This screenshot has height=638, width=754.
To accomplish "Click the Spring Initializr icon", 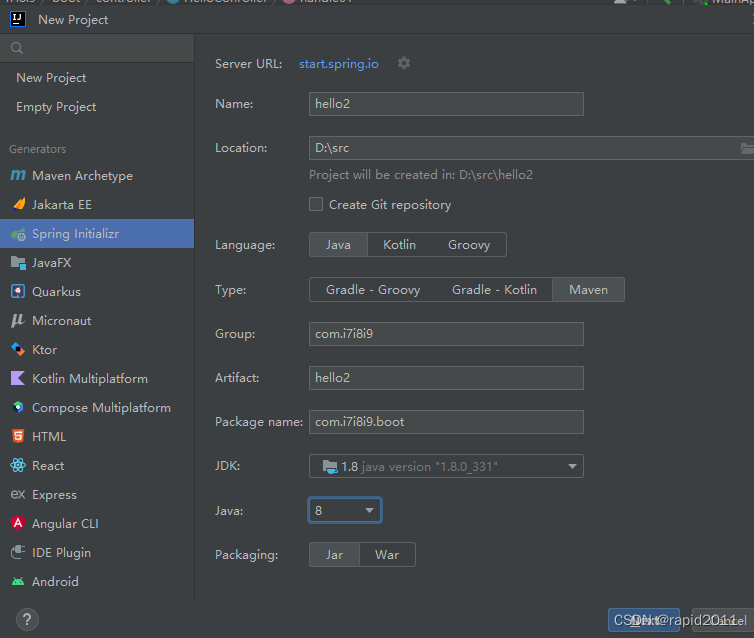I will (x=18, y=234).
